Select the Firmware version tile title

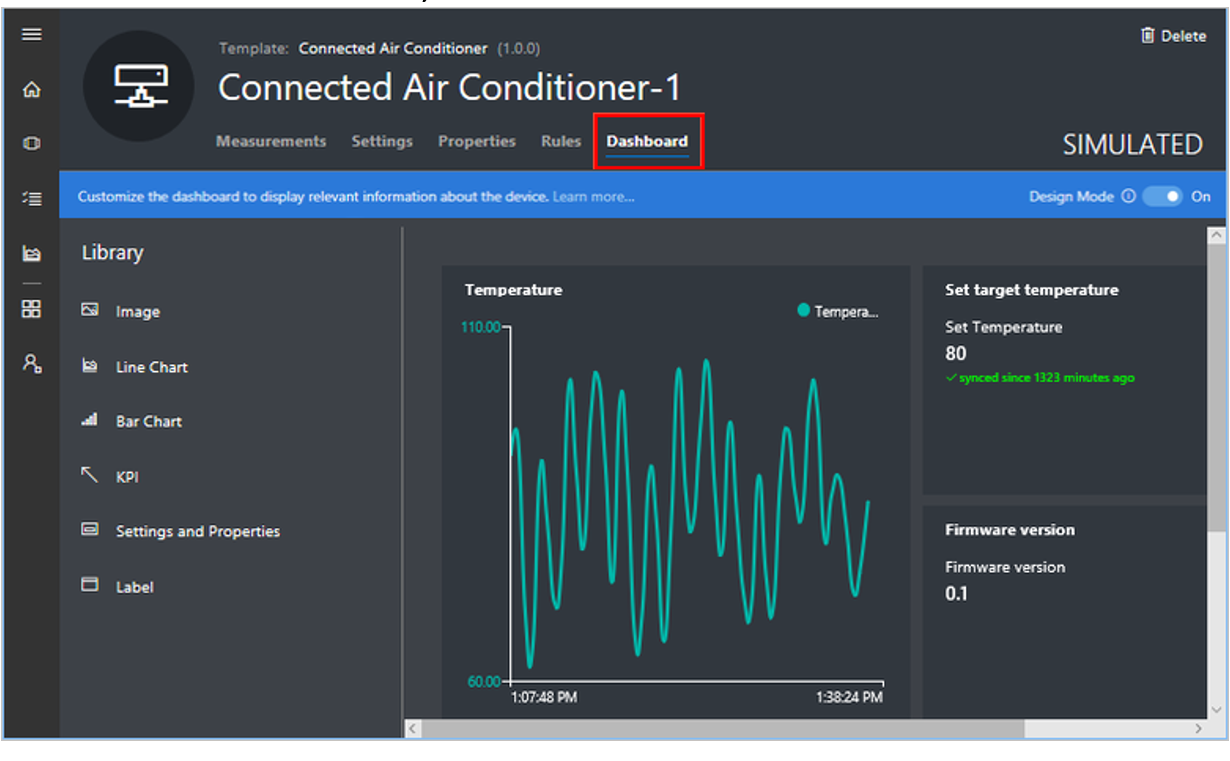click(x=1010, y=530)
